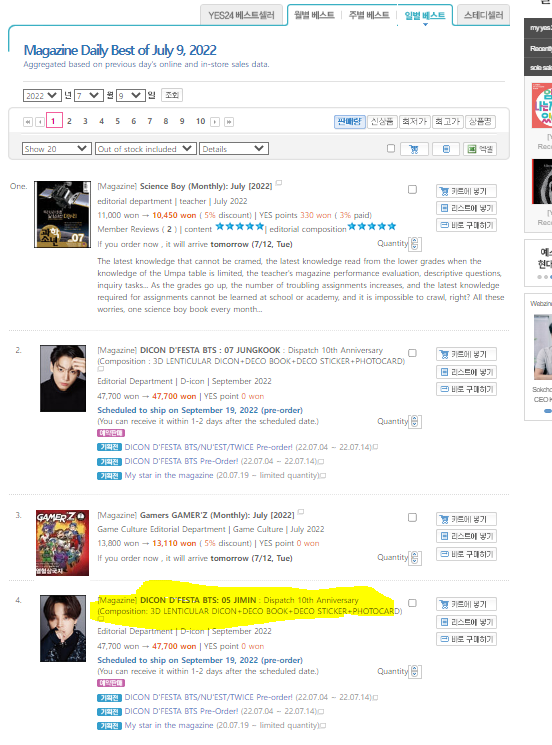Screen dimensions: 552x745
Task: Switch to 주별 베스트 weekly tab
Action: tap(369, 15)
